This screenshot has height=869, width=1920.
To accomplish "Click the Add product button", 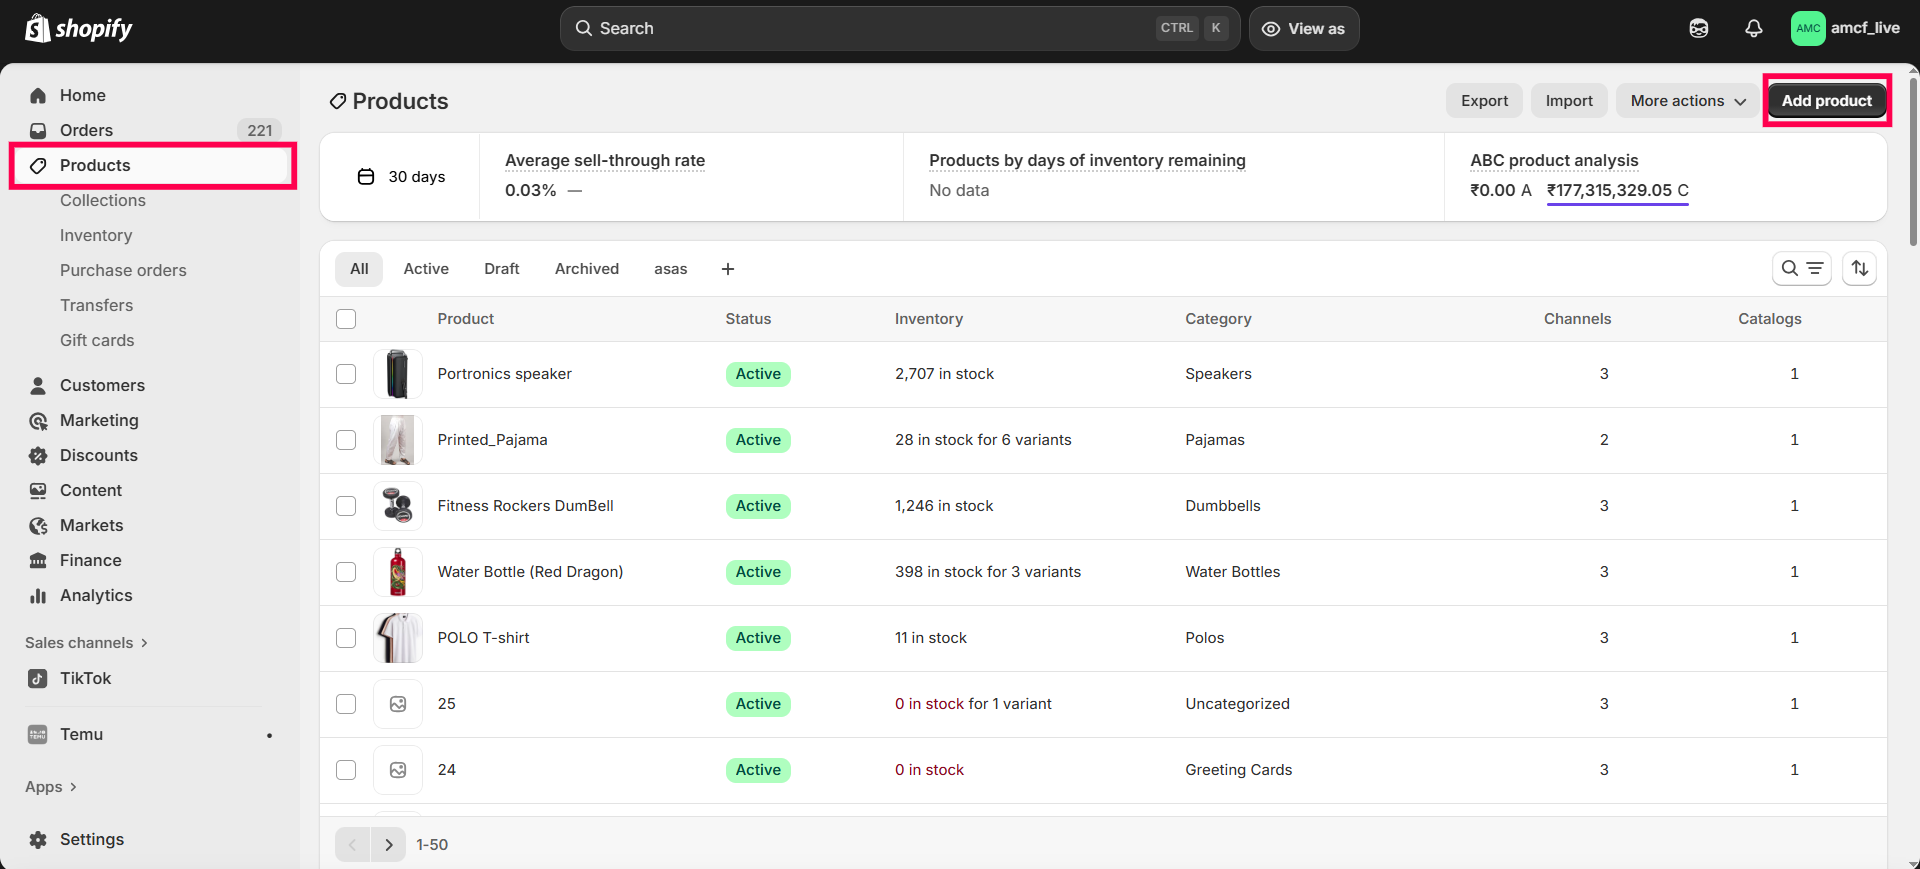I will tap(1826, 101).
